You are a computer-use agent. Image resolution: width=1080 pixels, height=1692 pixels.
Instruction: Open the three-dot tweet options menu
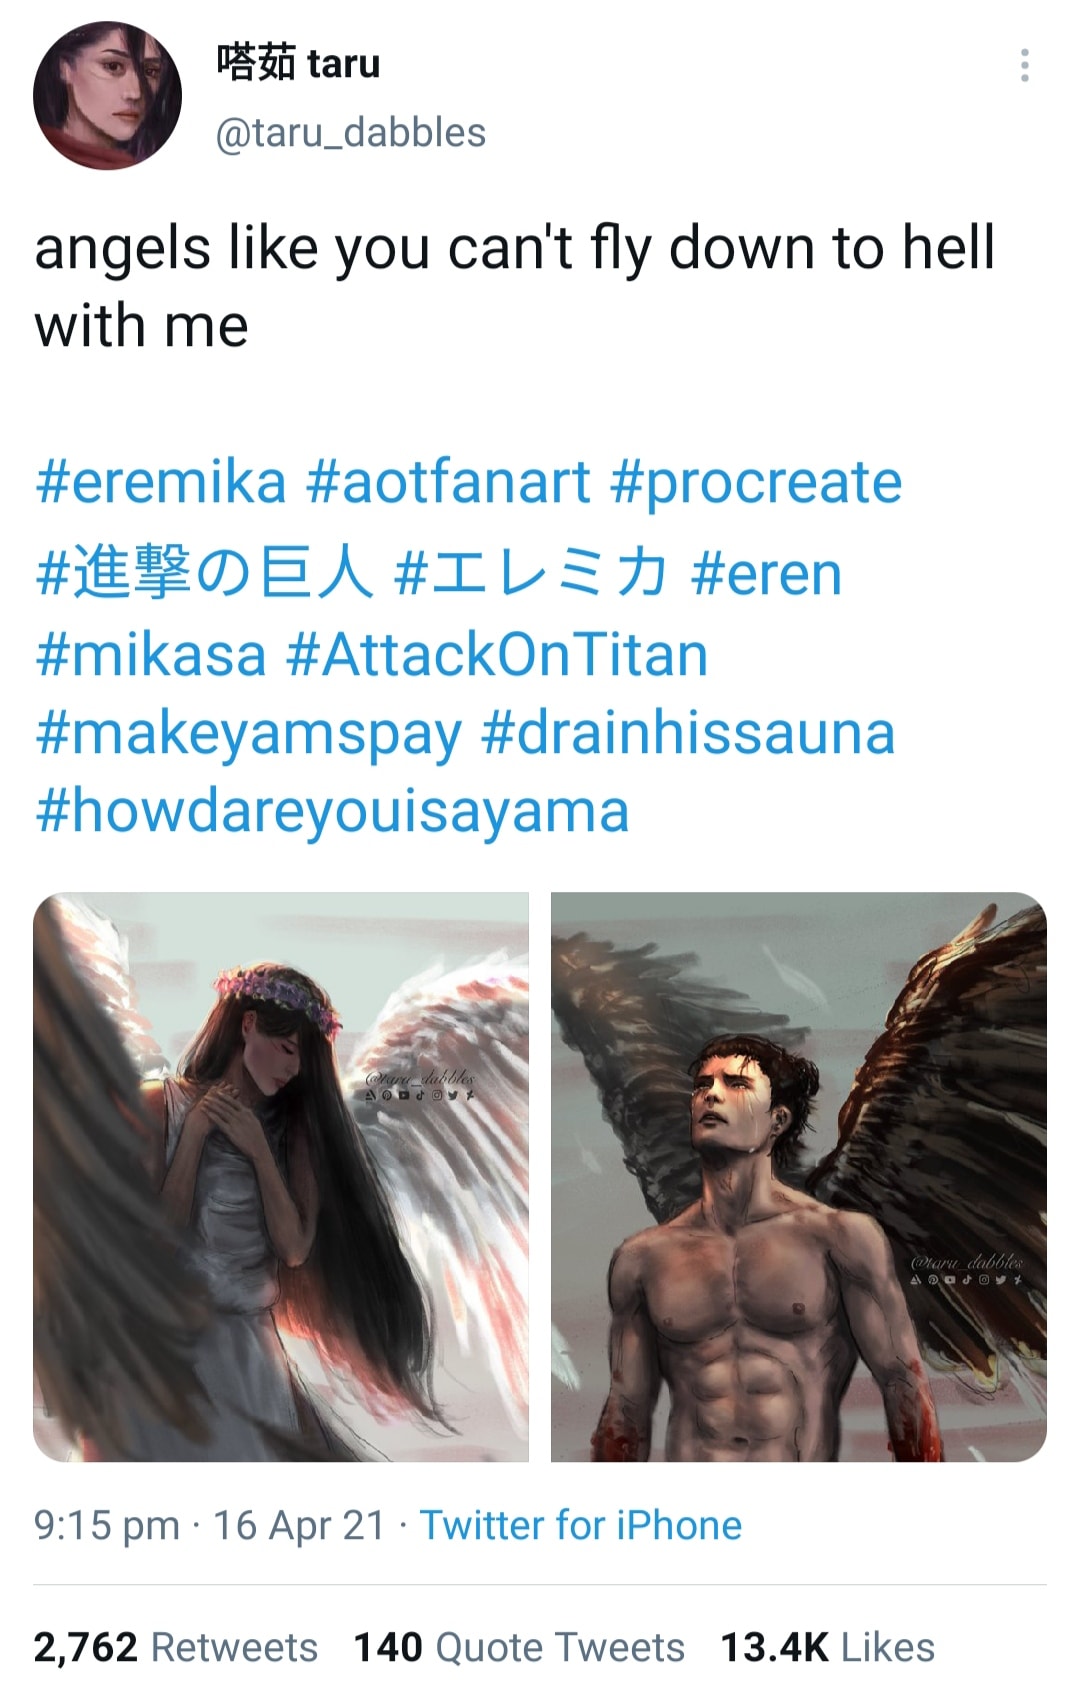pyautogui.click(x=1024, y=65)
